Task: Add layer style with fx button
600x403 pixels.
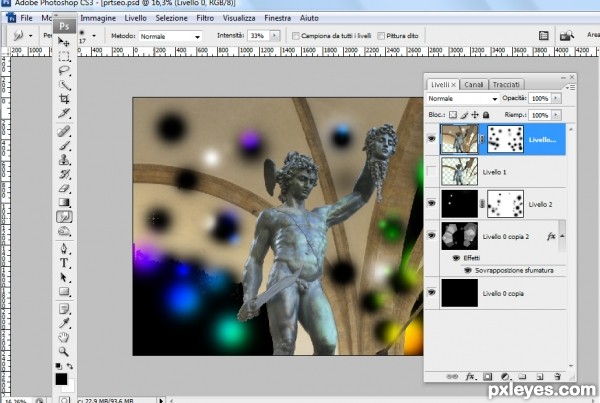Action: (x=470, y=377)
